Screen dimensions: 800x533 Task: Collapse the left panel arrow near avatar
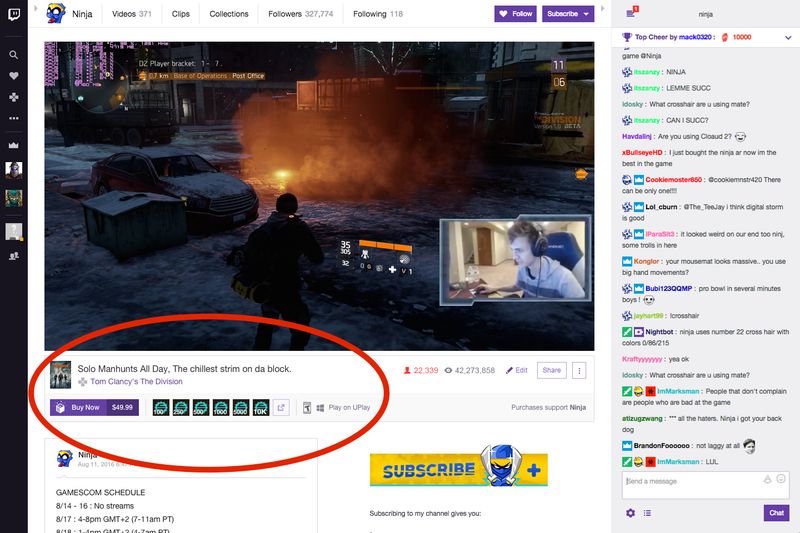[x=35, y=8]
